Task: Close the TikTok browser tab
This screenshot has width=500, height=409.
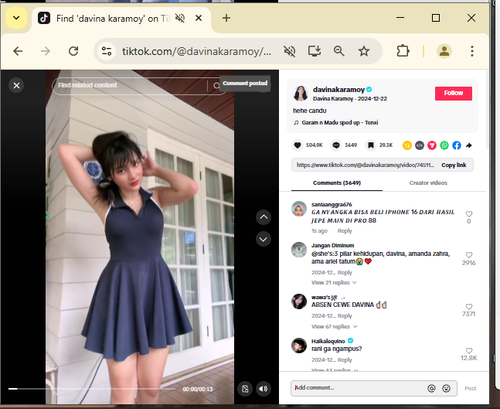Action: (x=198, y=18)
